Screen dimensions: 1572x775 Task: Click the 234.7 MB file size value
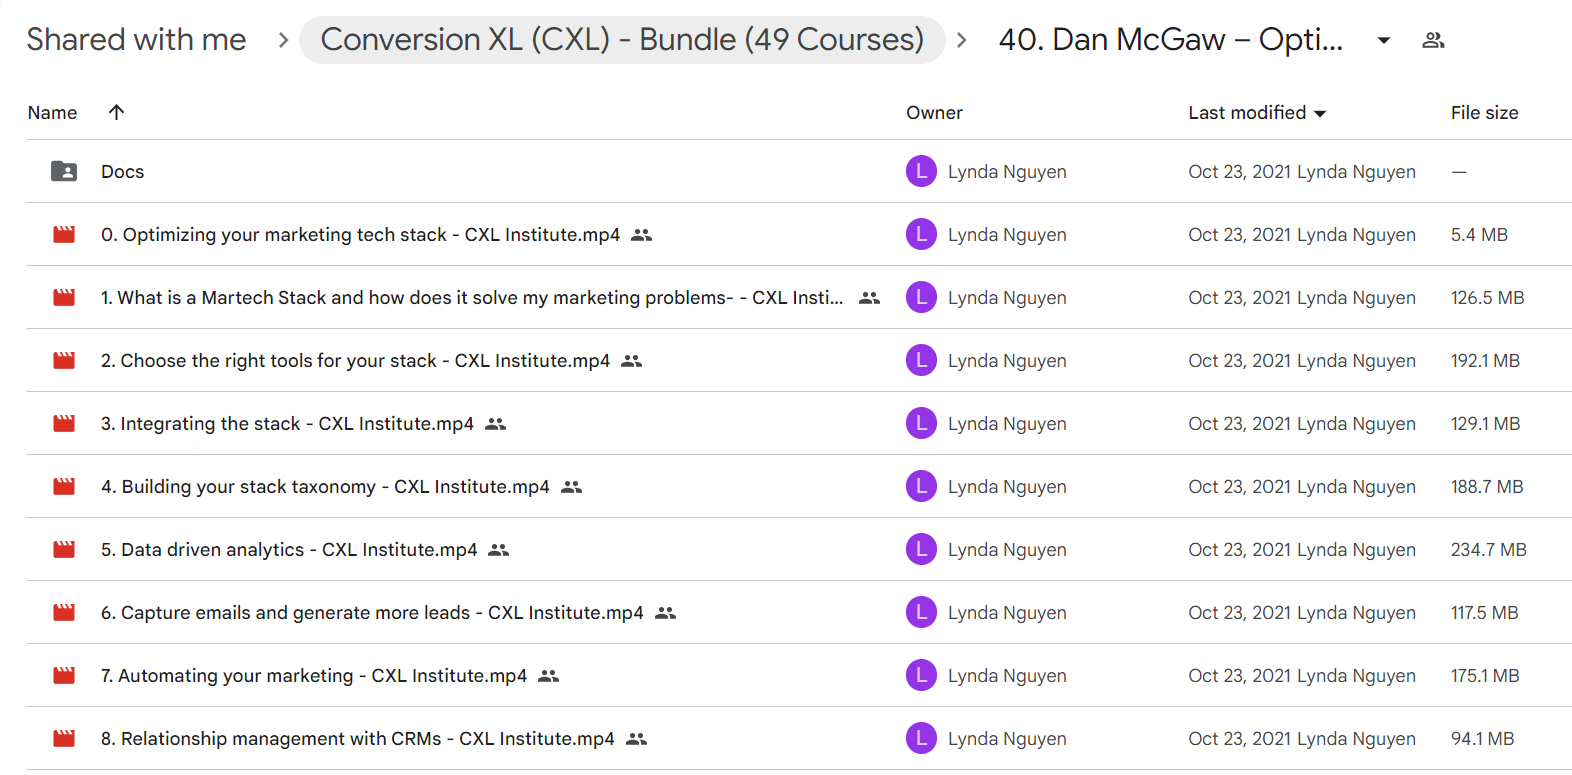(x=1488, y=550)
